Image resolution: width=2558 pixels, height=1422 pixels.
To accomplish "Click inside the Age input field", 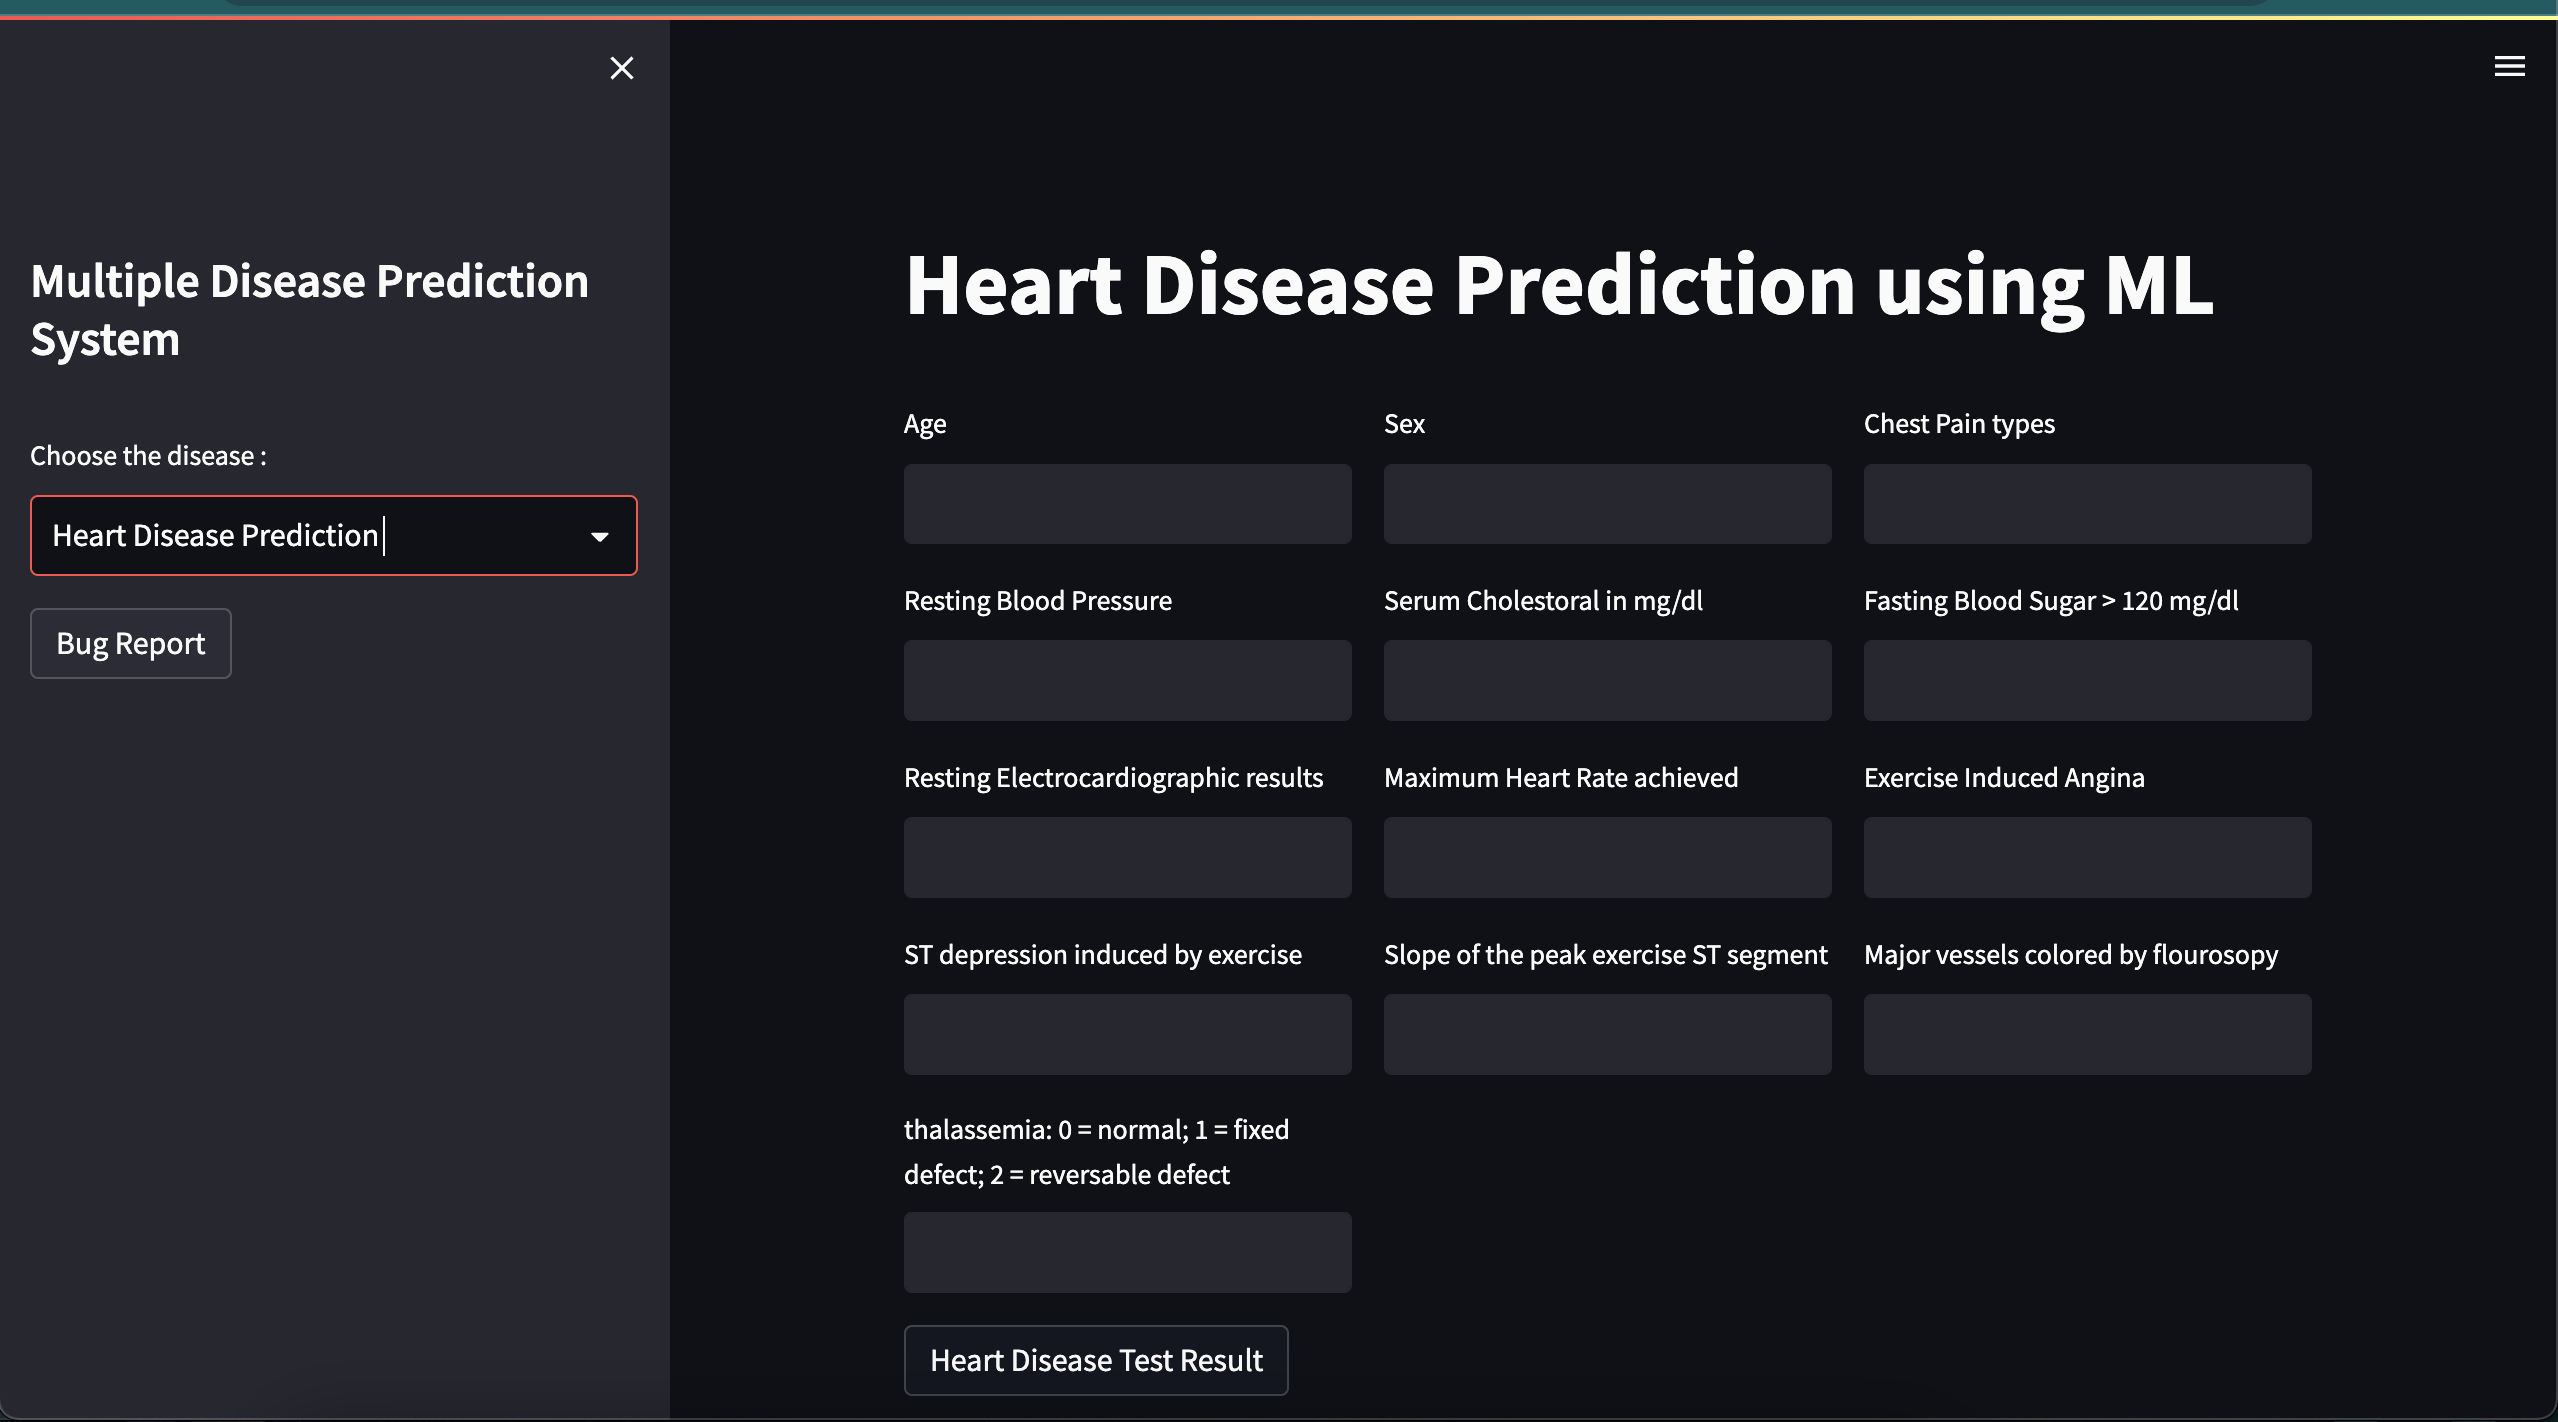I will tap(1126, 503).
